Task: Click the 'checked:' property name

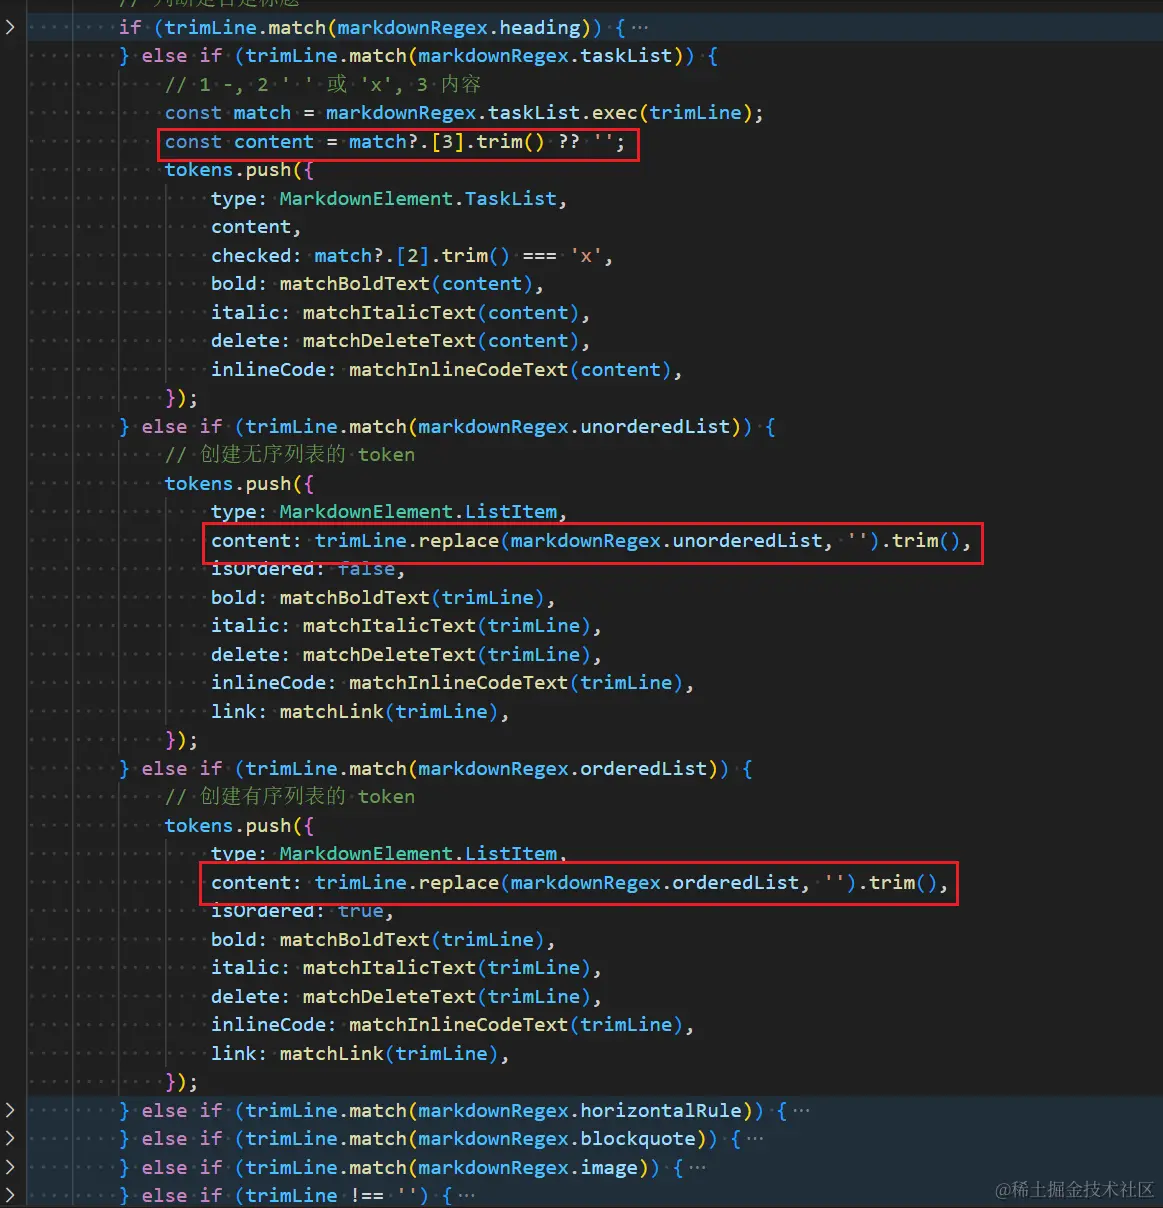Action: point(256,256)
